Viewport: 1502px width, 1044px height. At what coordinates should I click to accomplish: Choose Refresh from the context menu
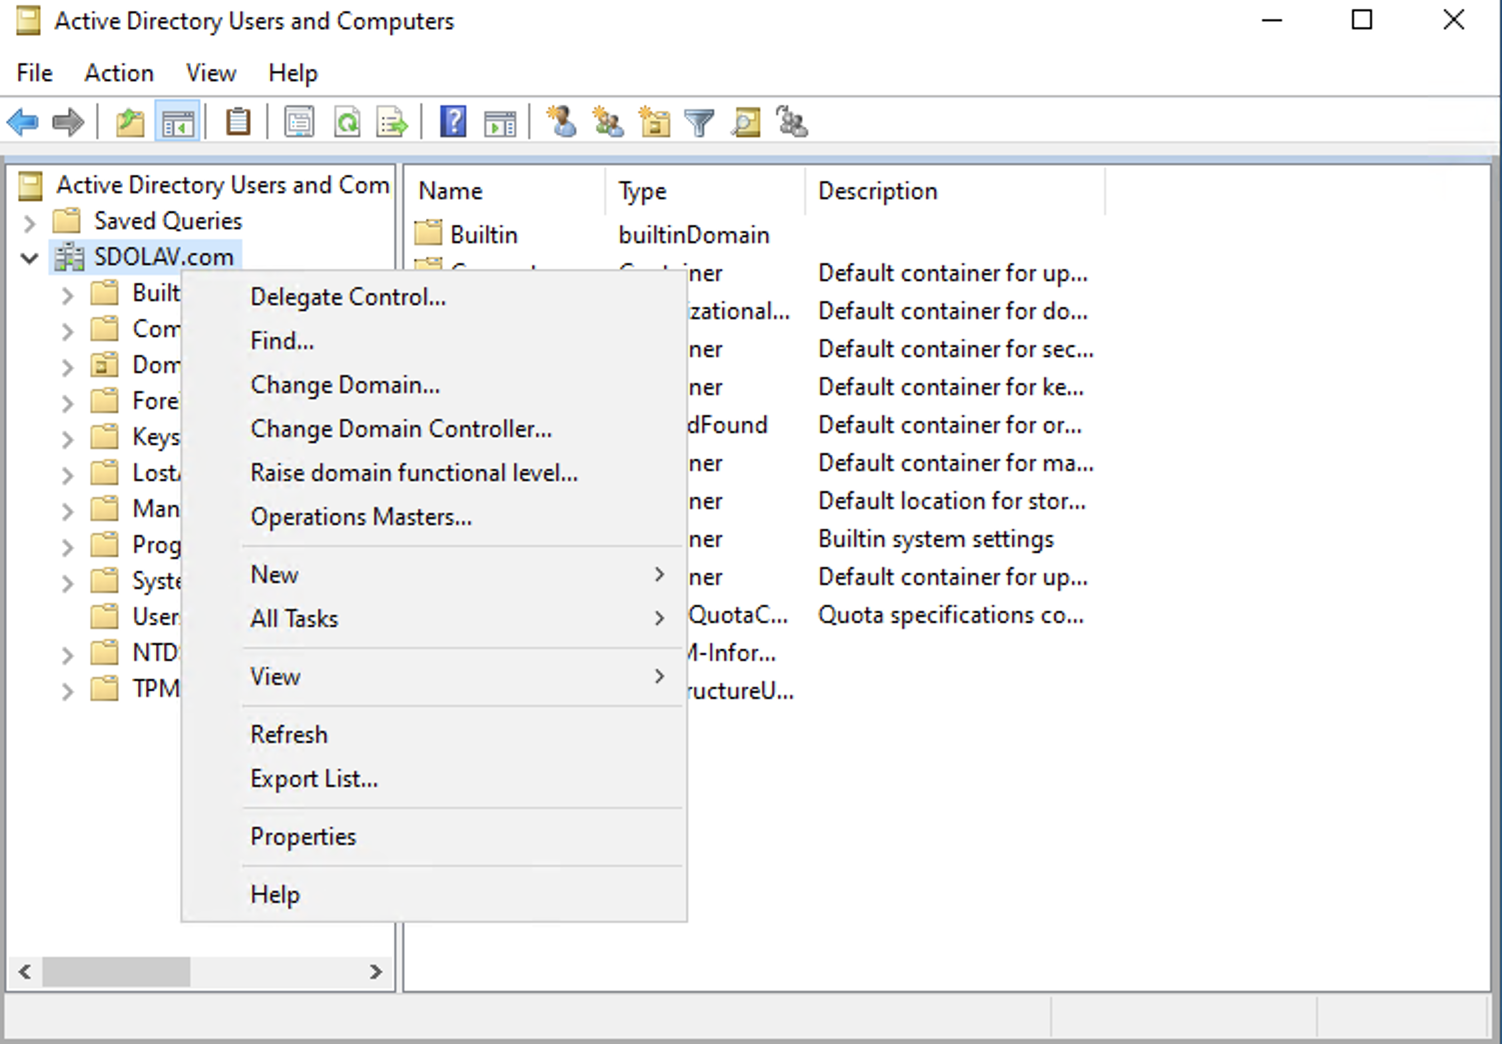click(x=434, y=735)
